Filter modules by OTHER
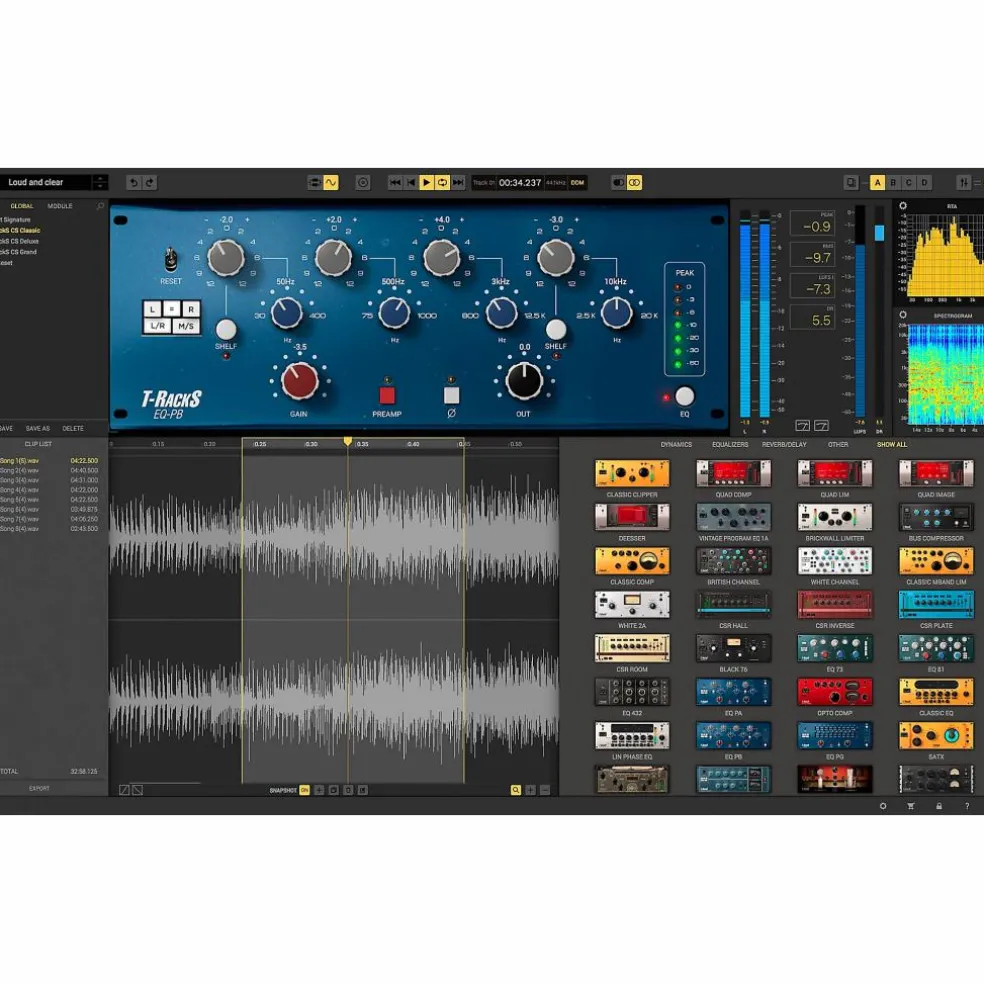The width and height of the screenshot is (984, 984). pyautogui.click(x=838, y=444)
